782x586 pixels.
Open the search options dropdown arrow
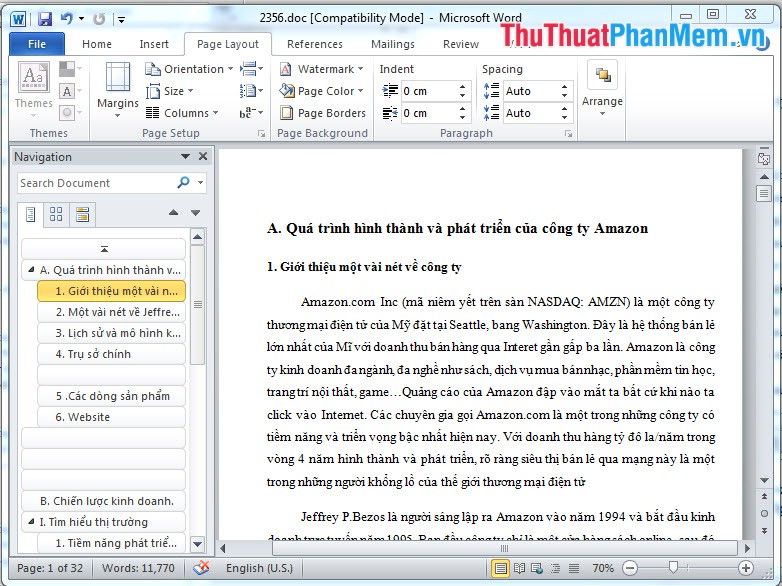[200, 183]
